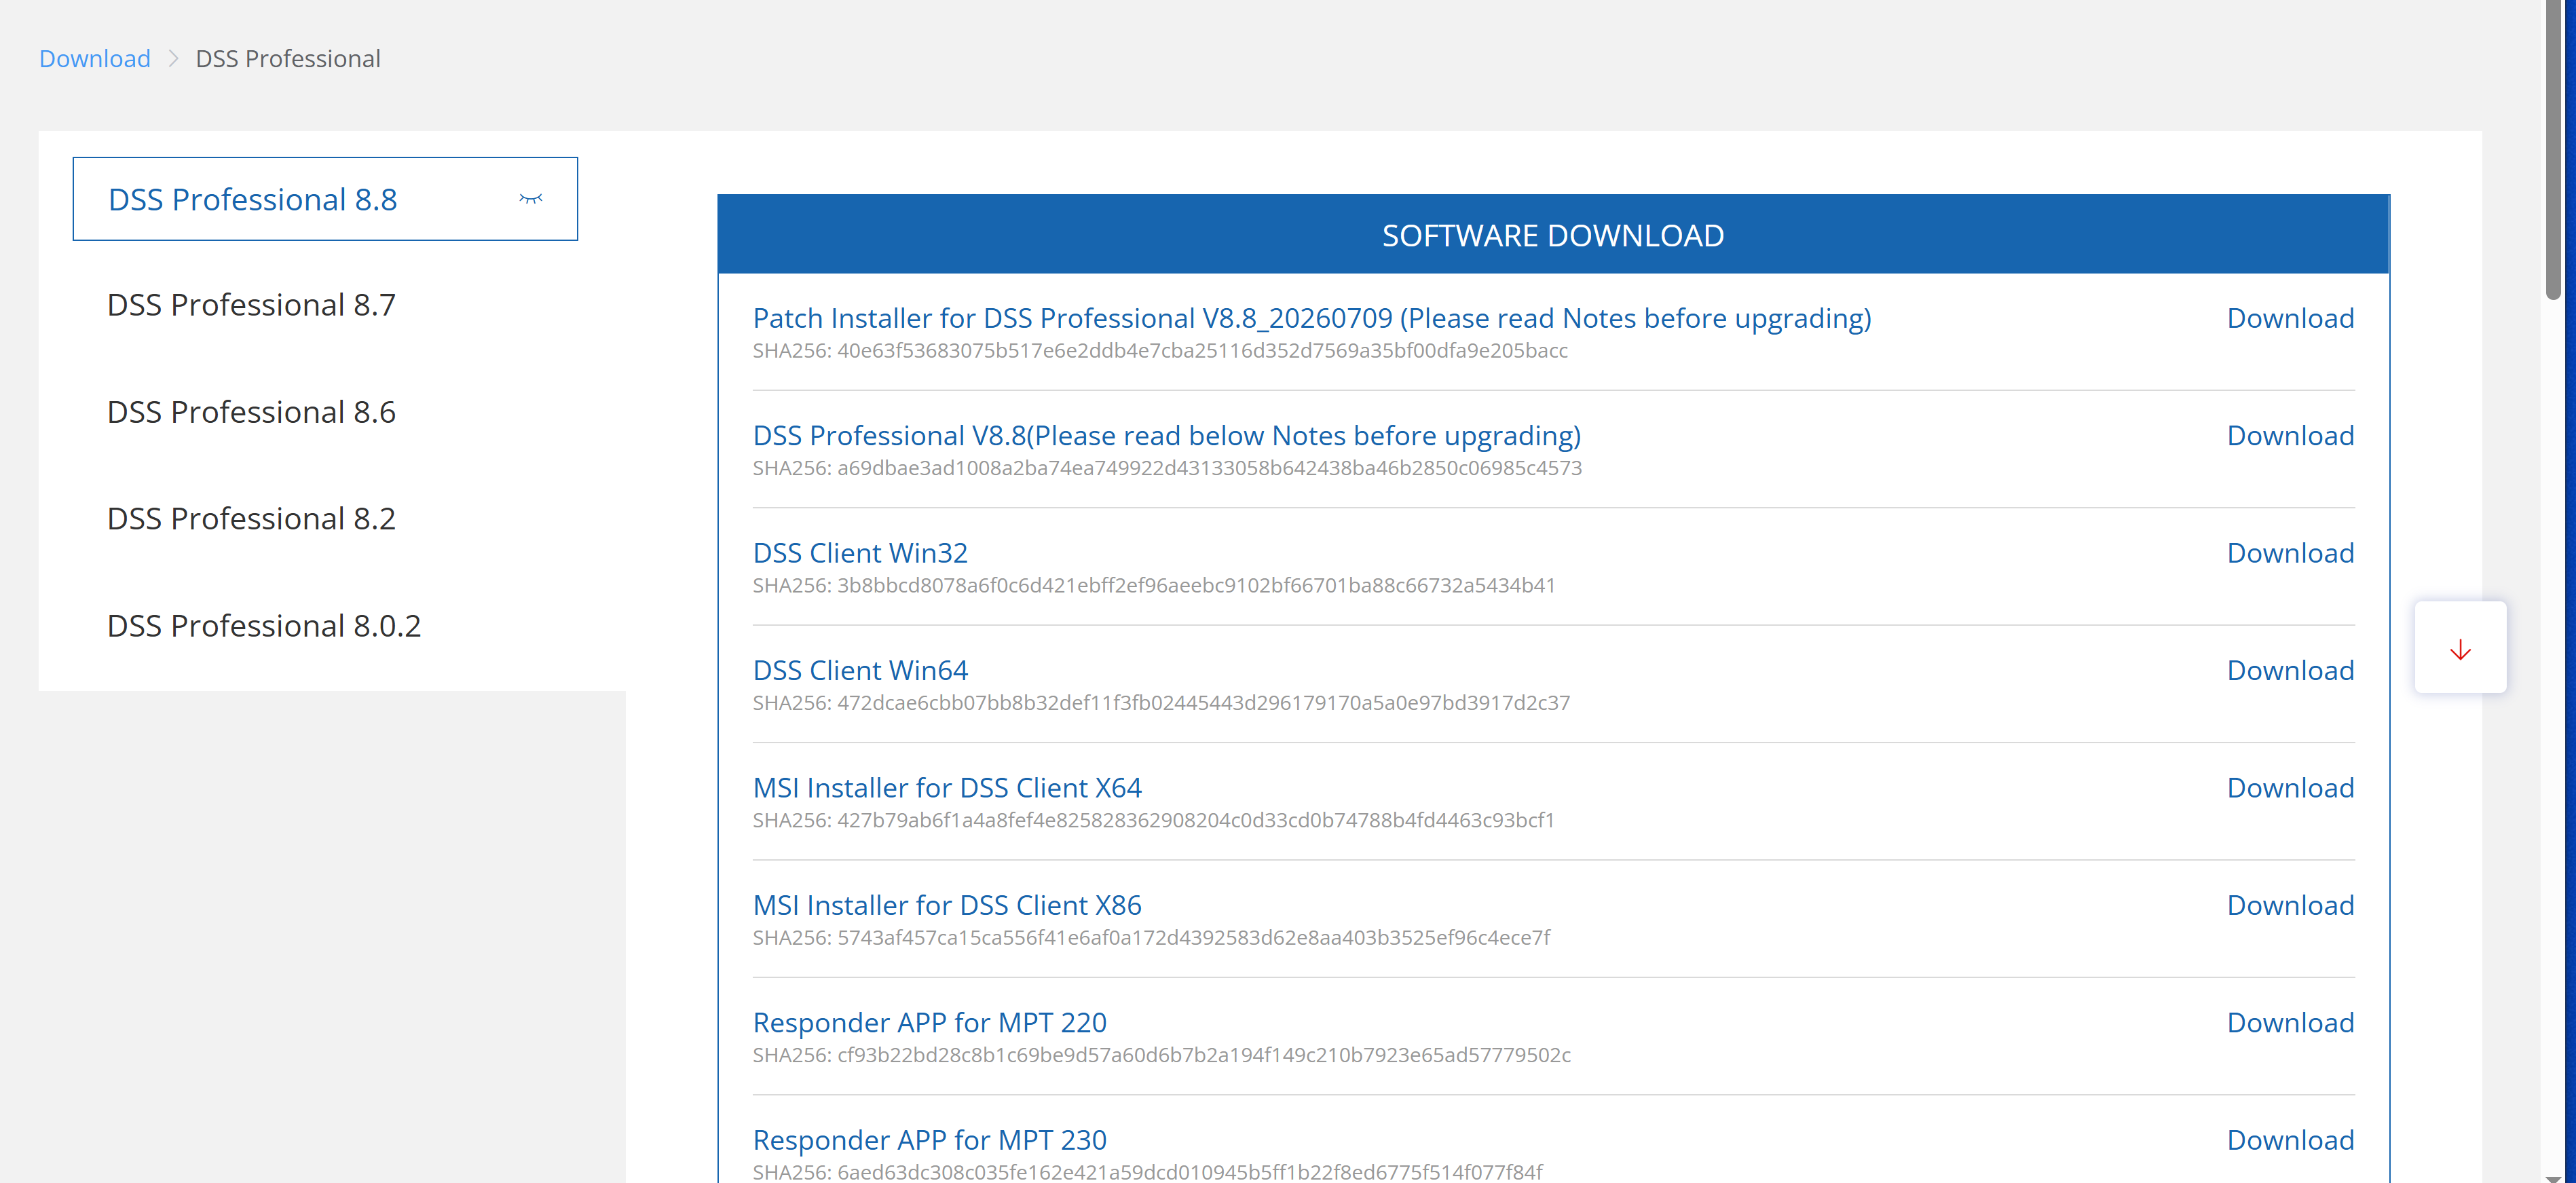This screenshot has height=1183, width=2576.
Task: Open the DSS Client Win64 title link
Action: [860, 670]
